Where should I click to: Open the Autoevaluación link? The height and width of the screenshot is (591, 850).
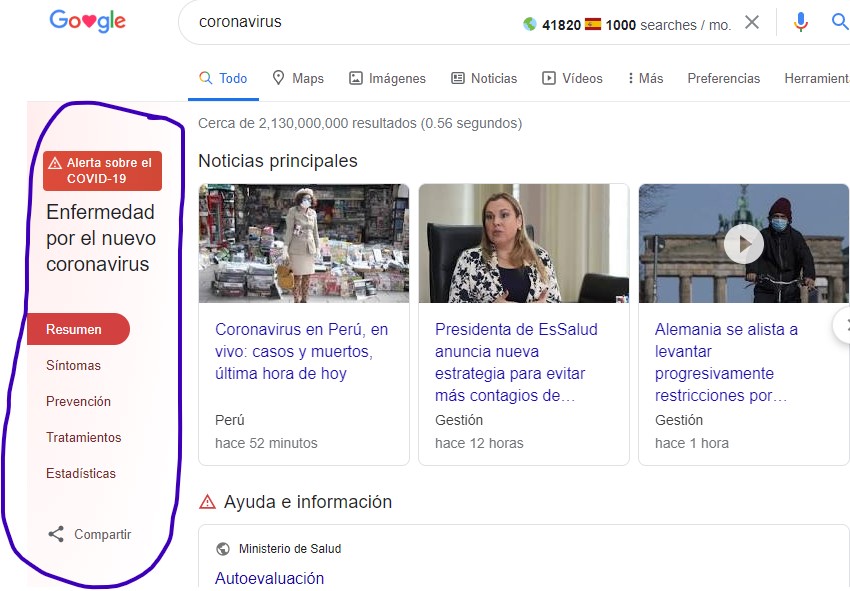[x=269, y=578]
